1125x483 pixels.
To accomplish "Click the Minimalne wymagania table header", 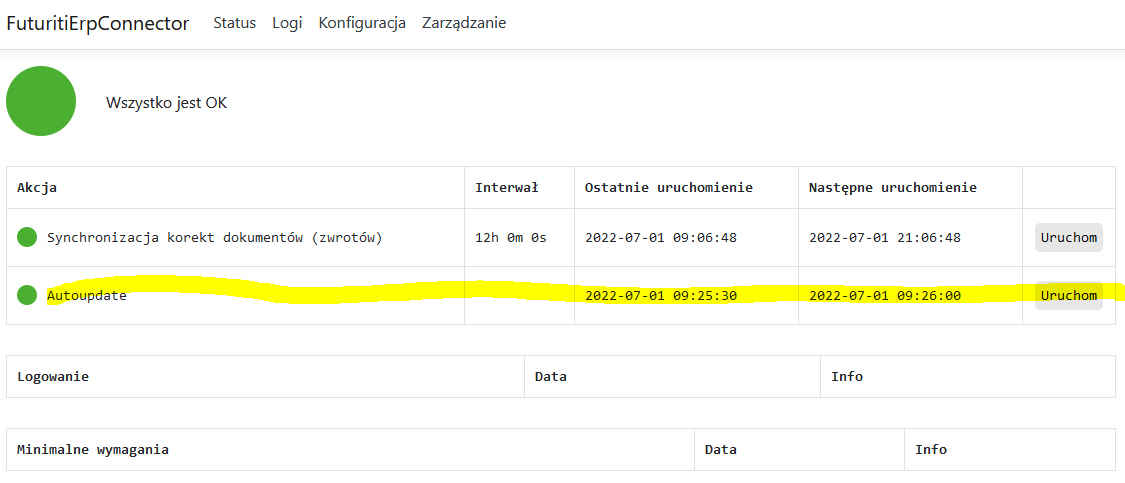I will [93, 450].
